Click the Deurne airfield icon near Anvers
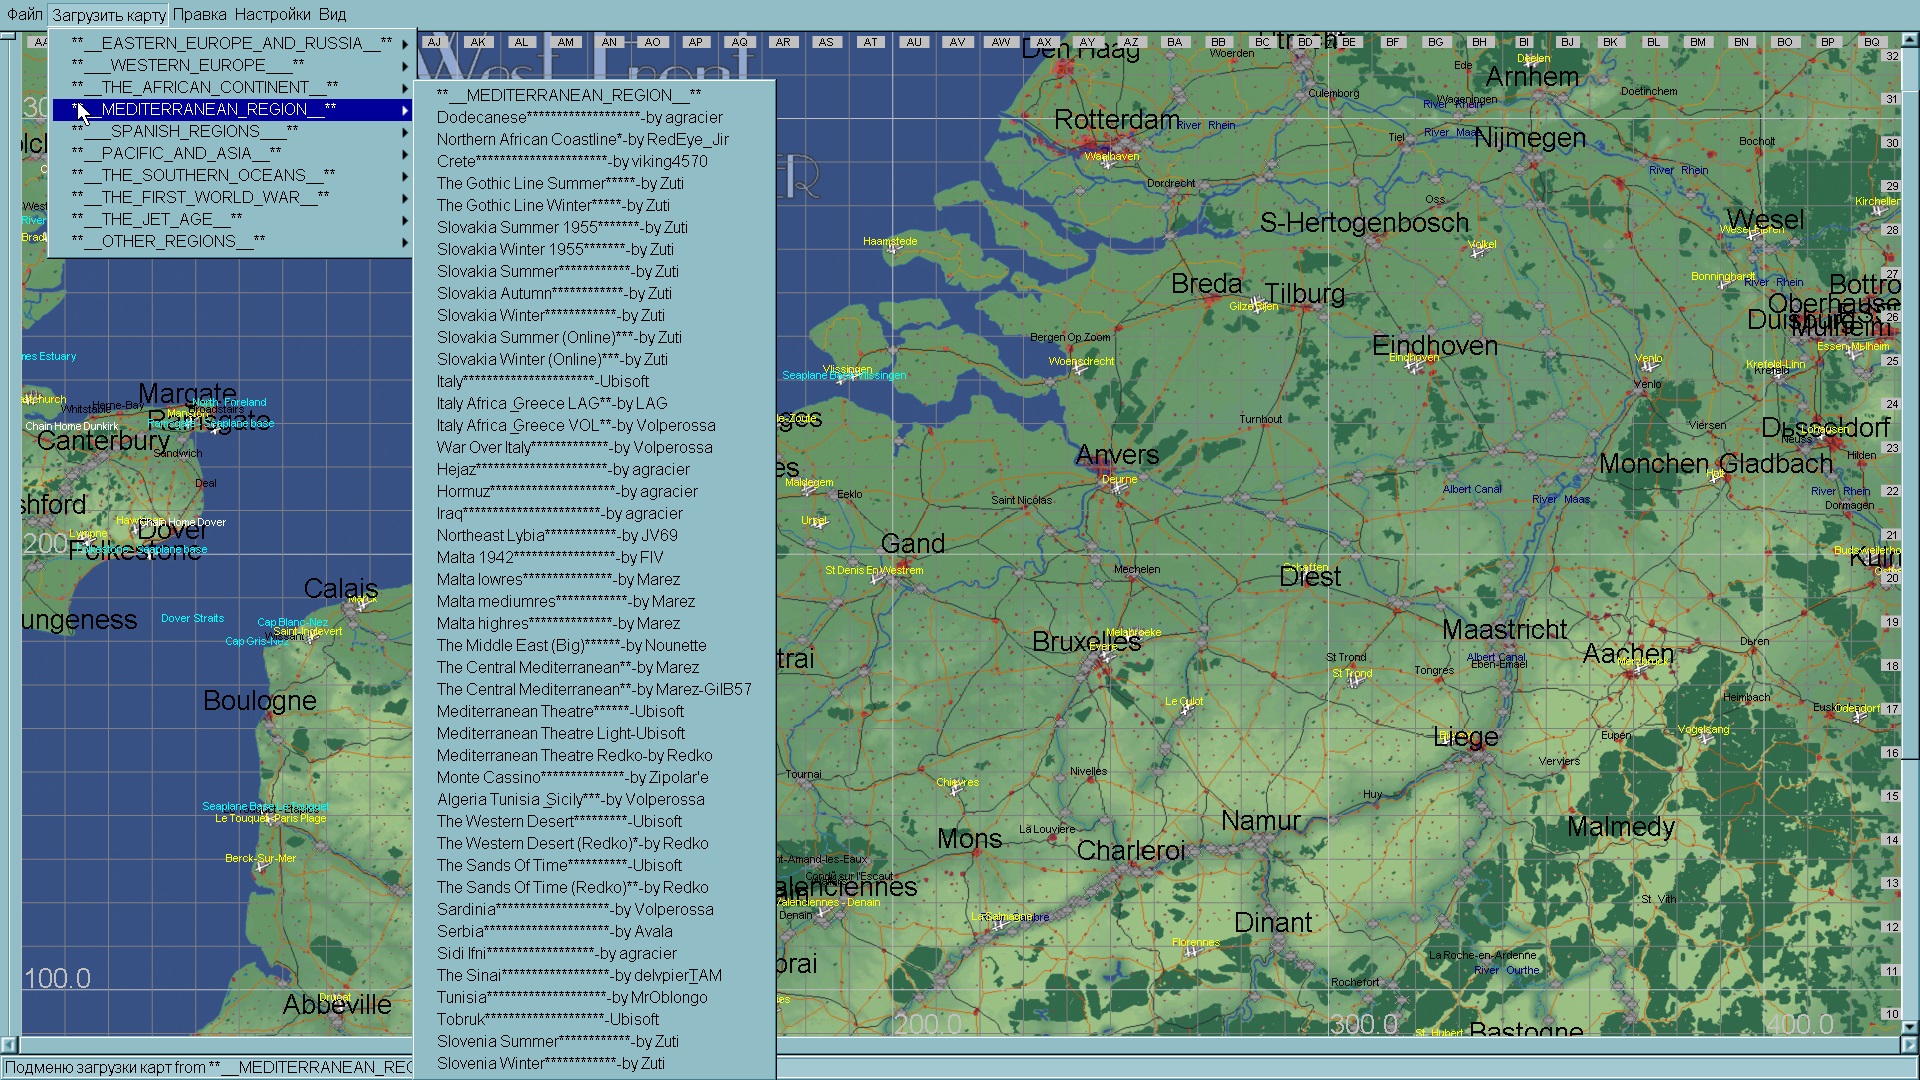Screen dimensions: 1920x1080 [1118, 488]
